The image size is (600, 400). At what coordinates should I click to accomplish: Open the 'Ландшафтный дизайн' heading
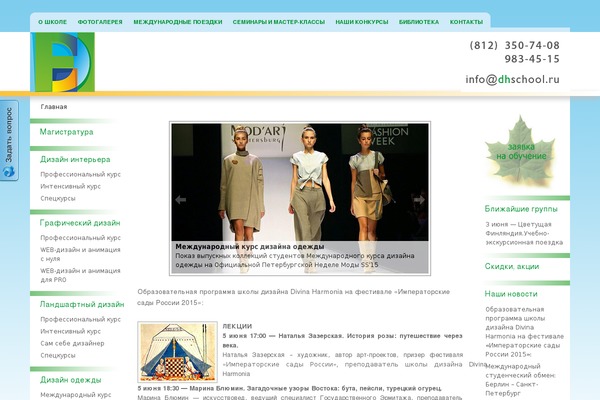click(x=82, y=304)
